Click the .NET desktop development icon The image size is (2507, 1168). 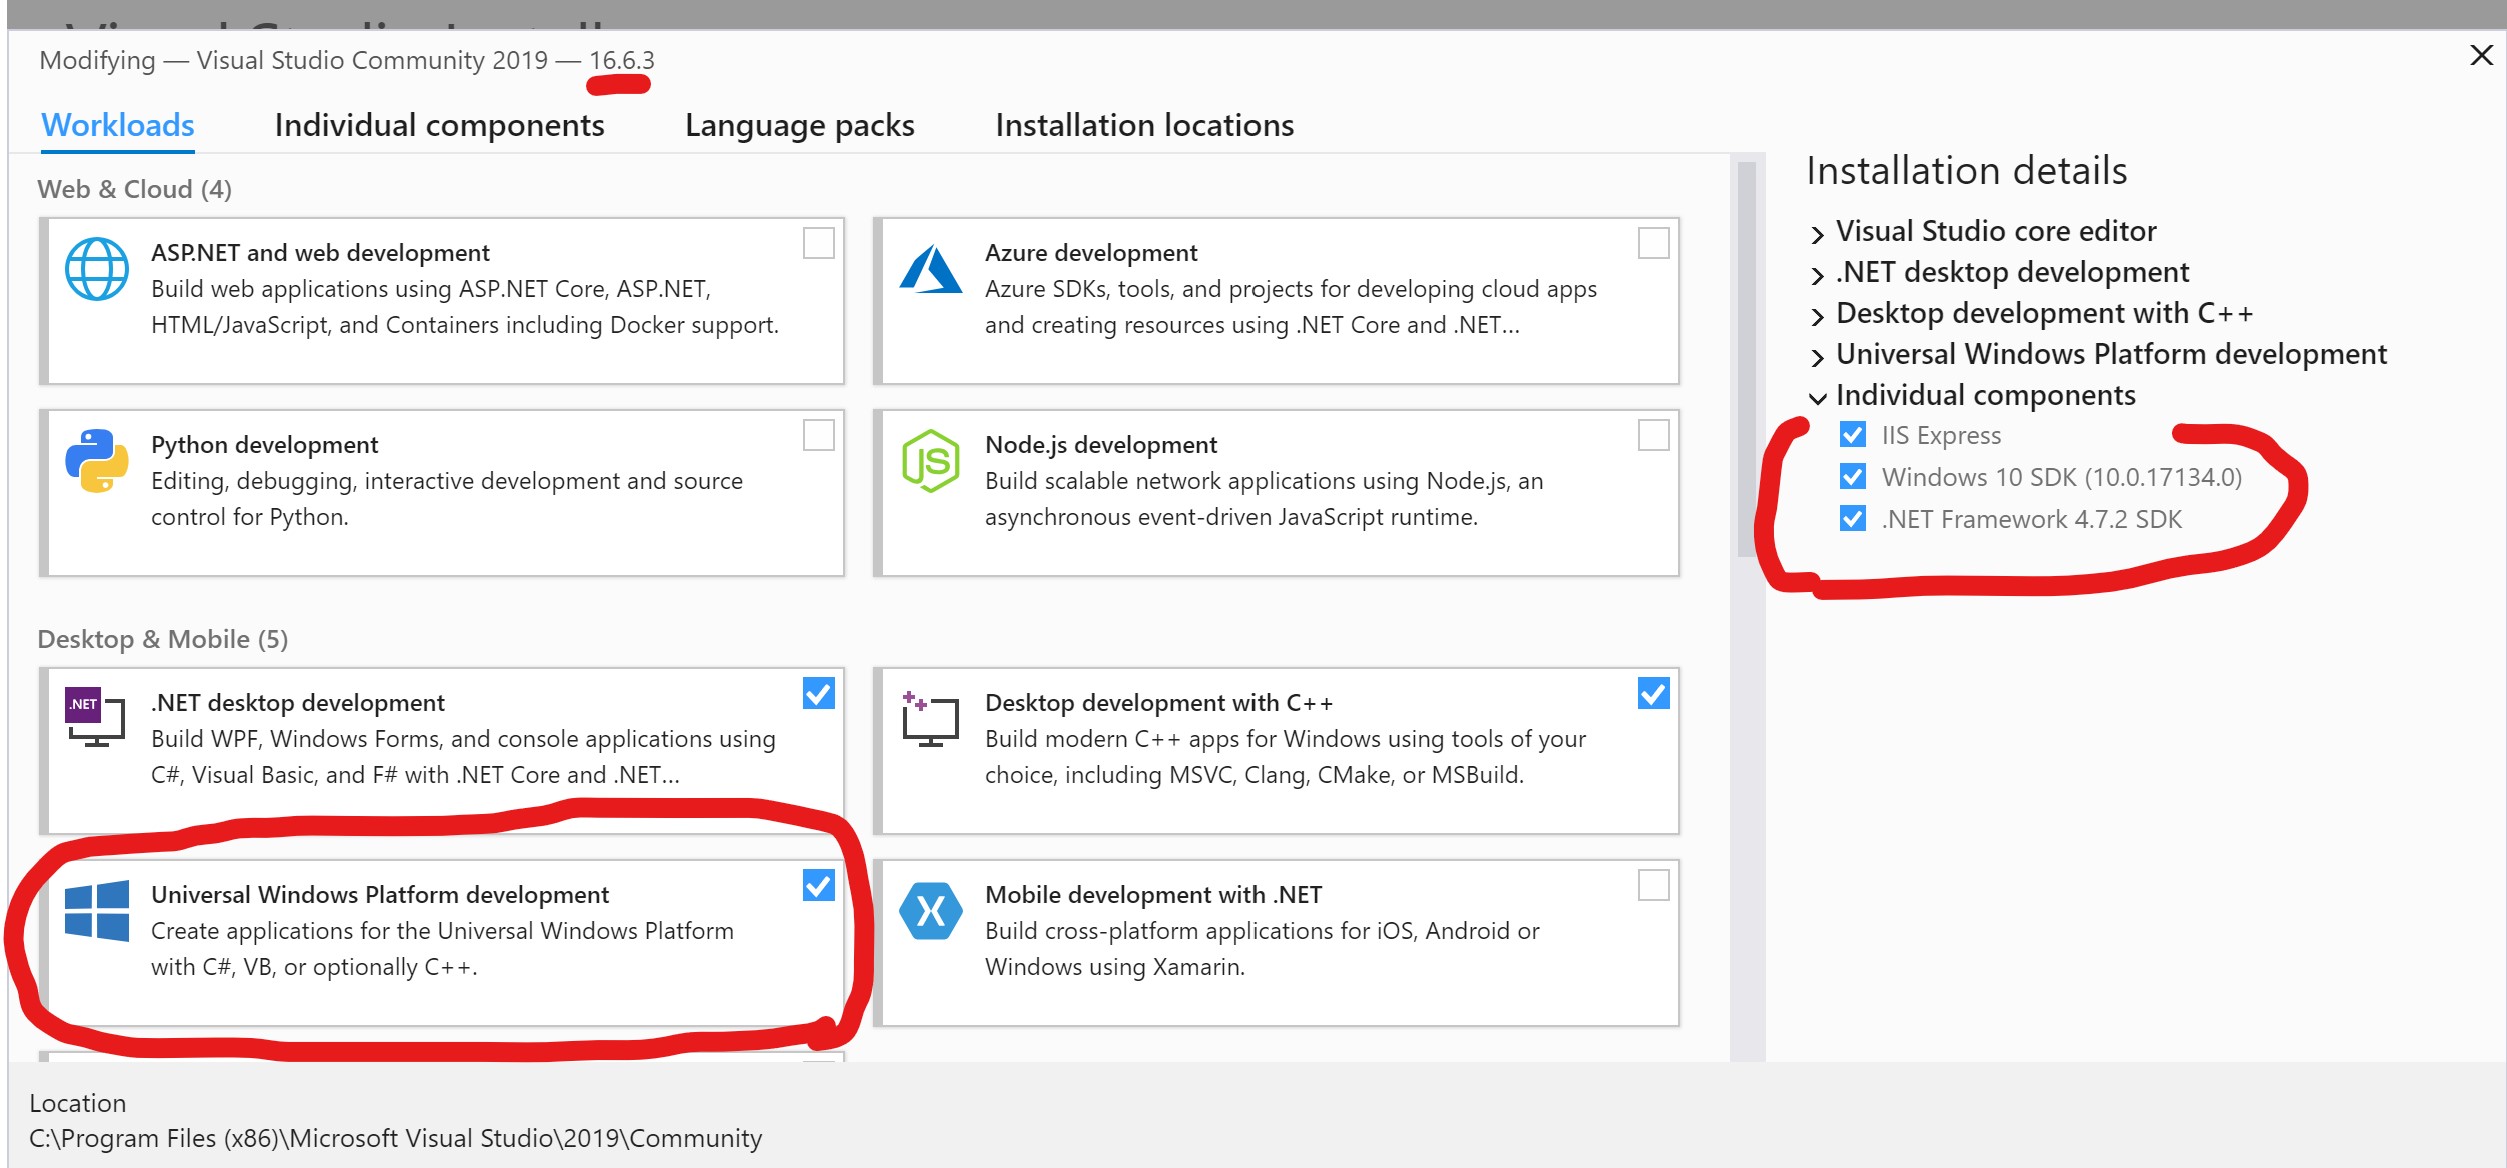coord(96,717)
